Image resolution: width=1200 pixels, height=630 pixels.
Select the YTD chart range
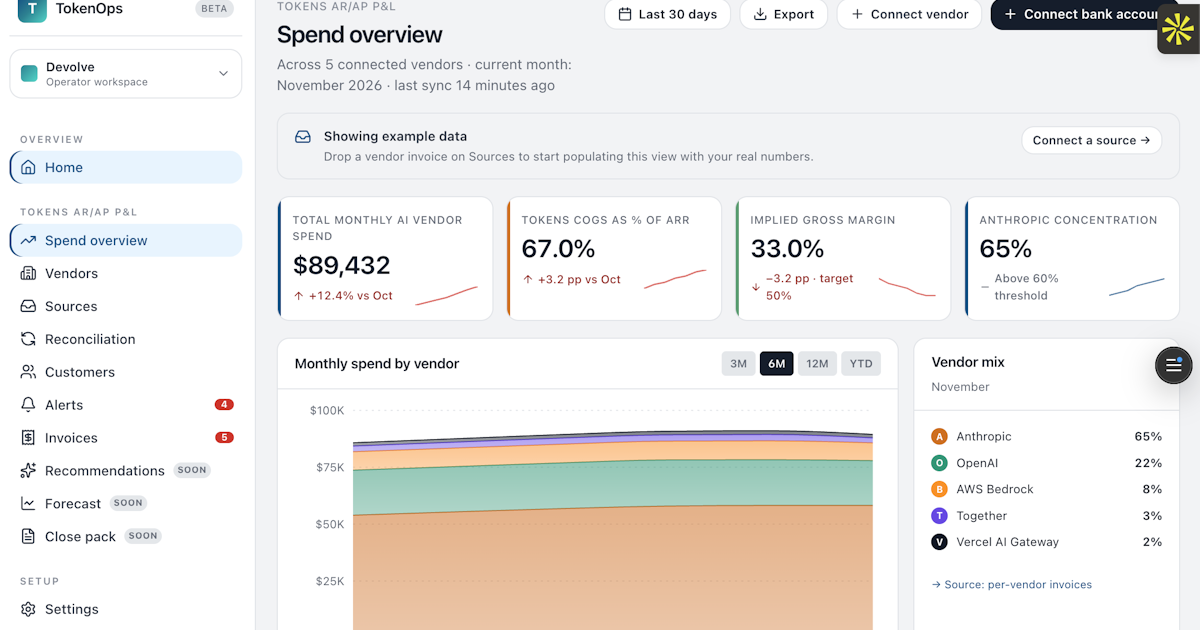pyautogui.click(x=861, y=364)
